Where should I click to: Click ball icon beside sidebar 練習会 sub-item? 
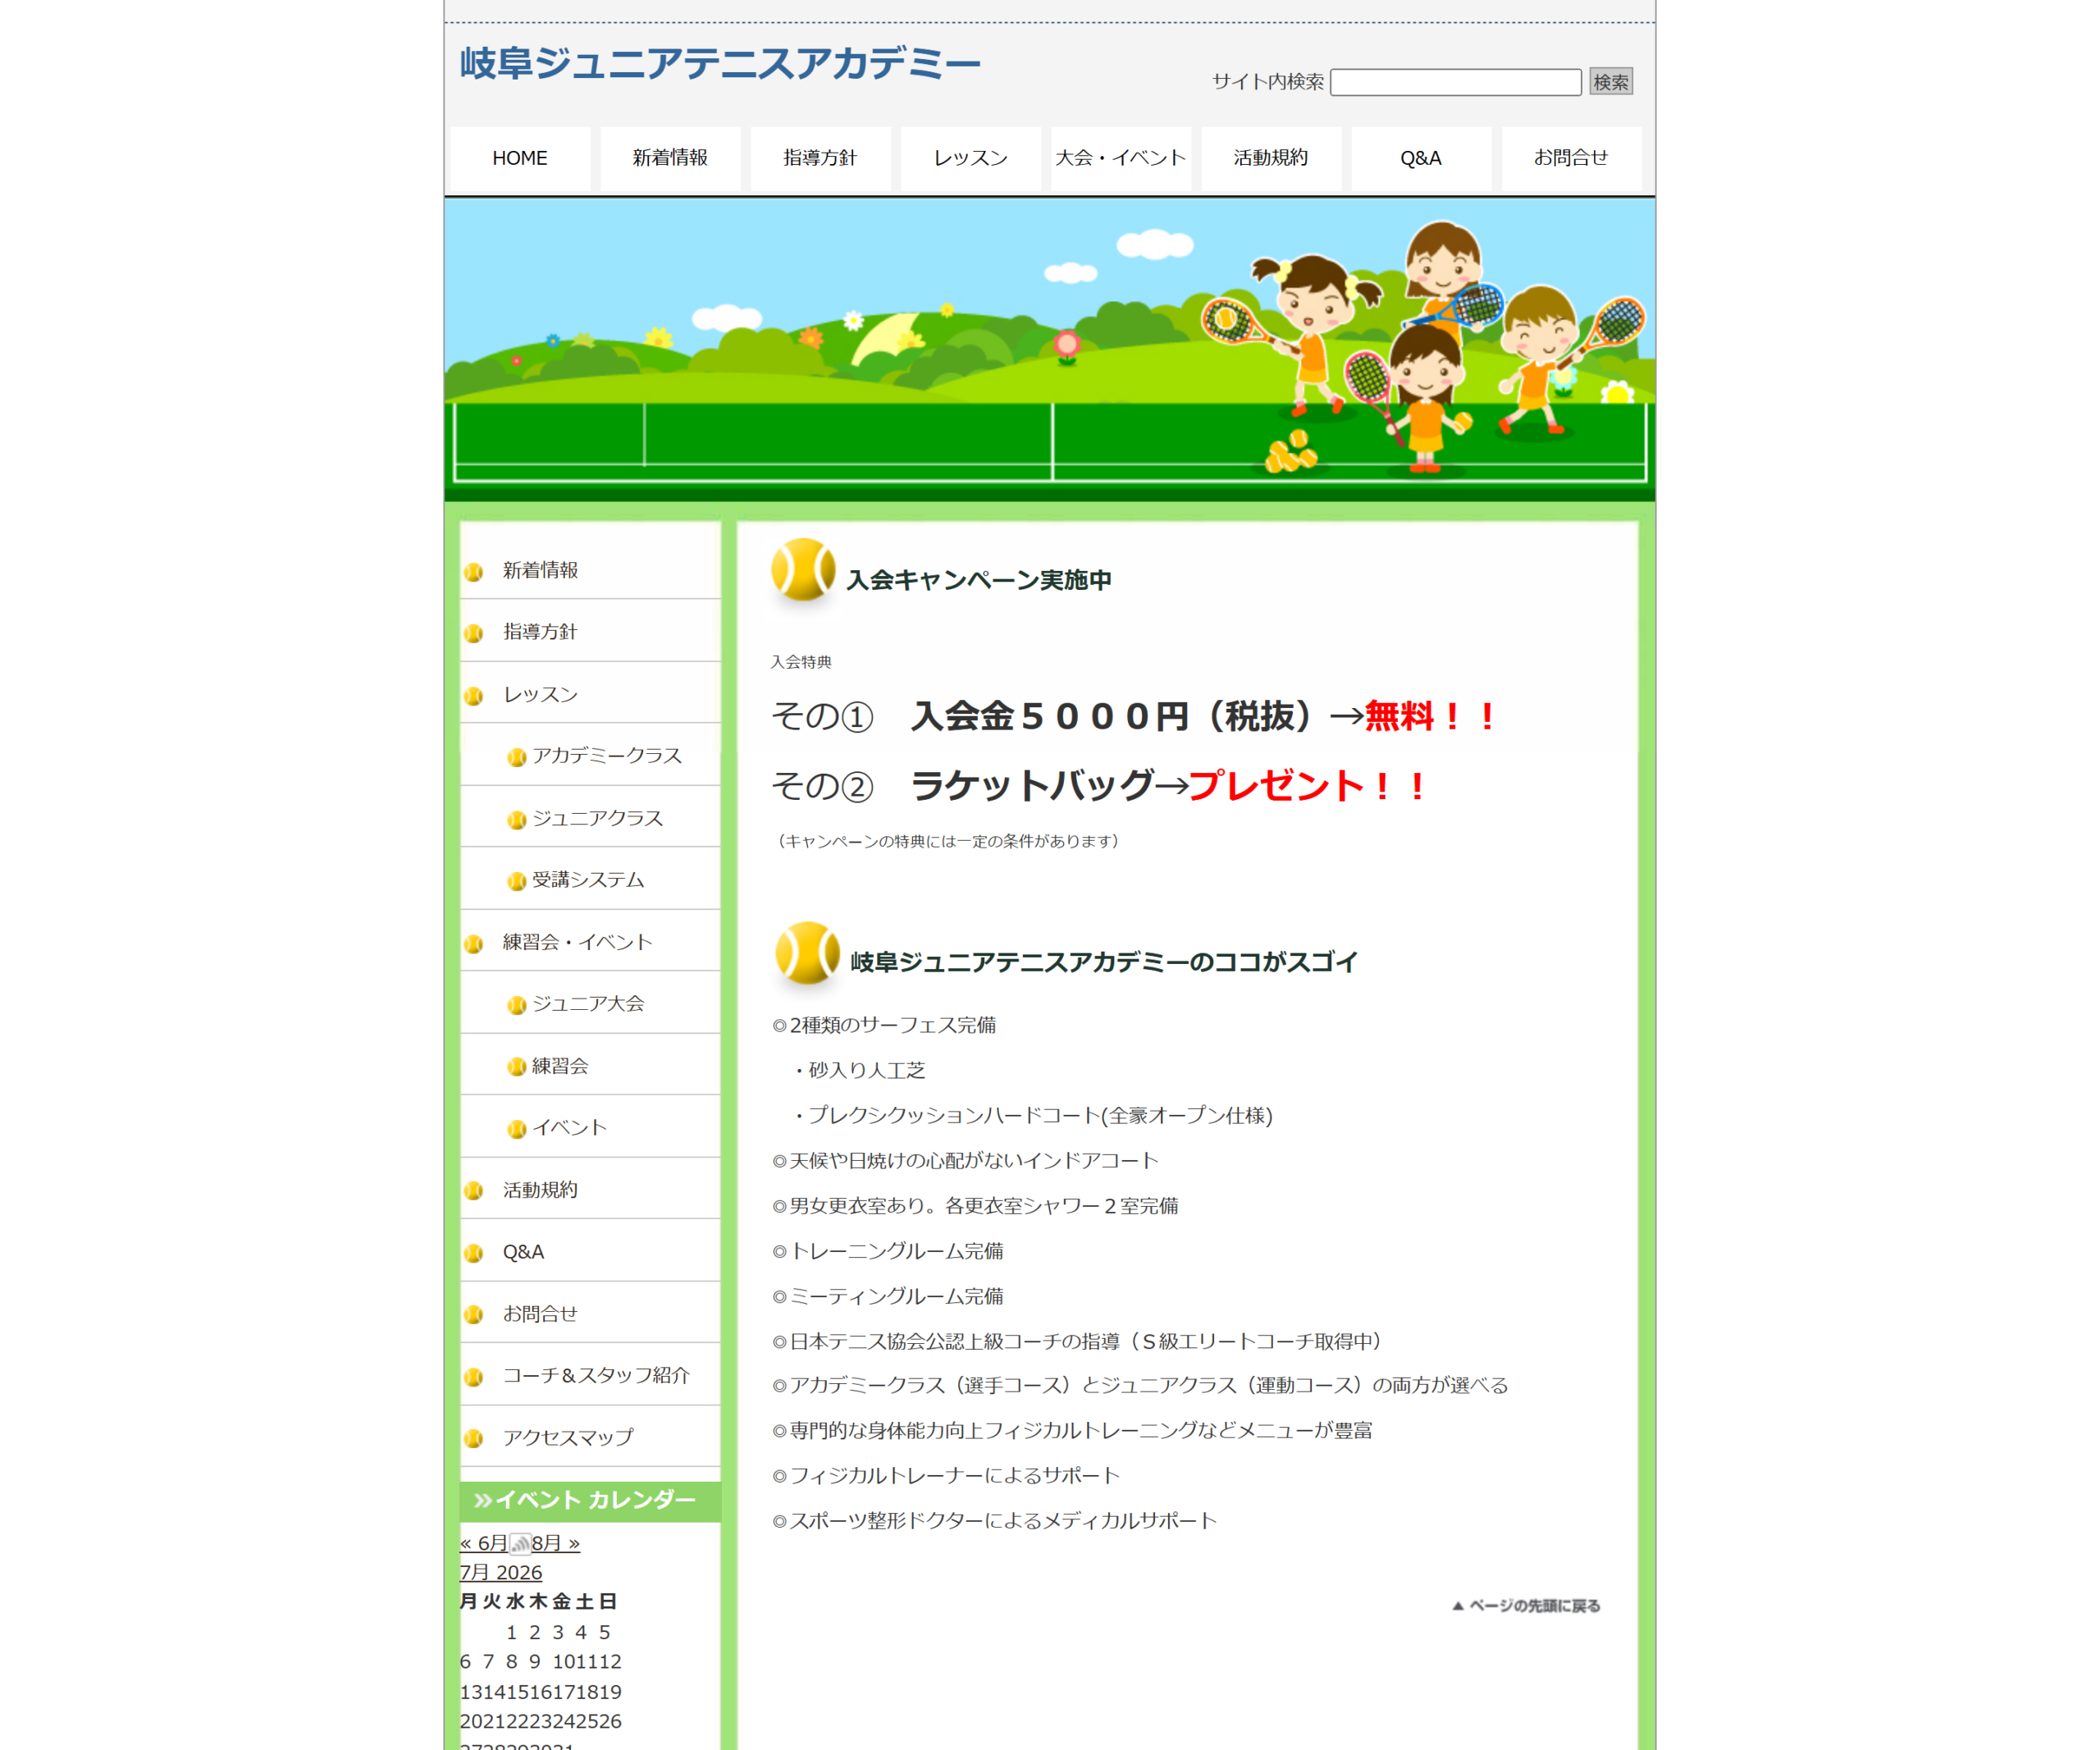pyautogui.click(x=517, y=1067)
